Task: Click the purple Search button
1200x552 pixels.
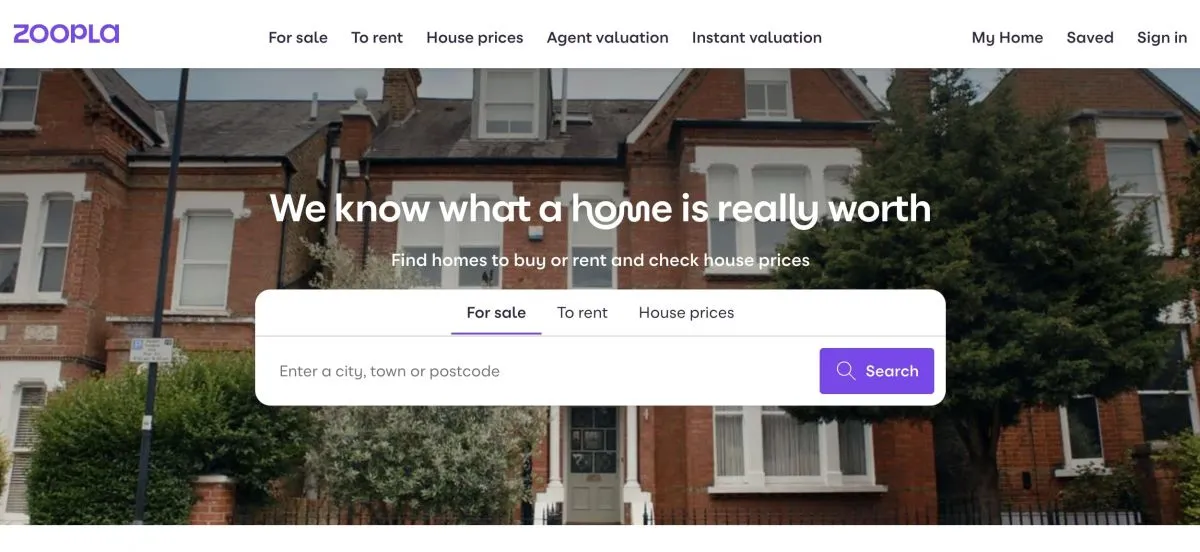Action: pyautogui.click(x=877, y=371)
